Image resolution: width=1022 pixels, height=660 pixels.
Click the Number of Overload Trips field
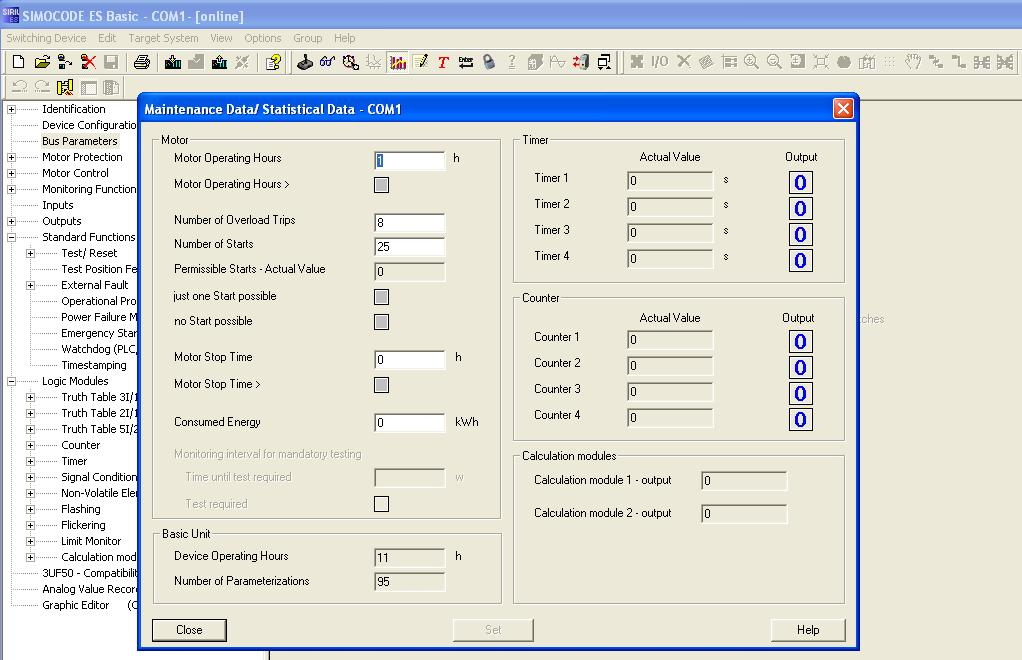tap(409, 223)
